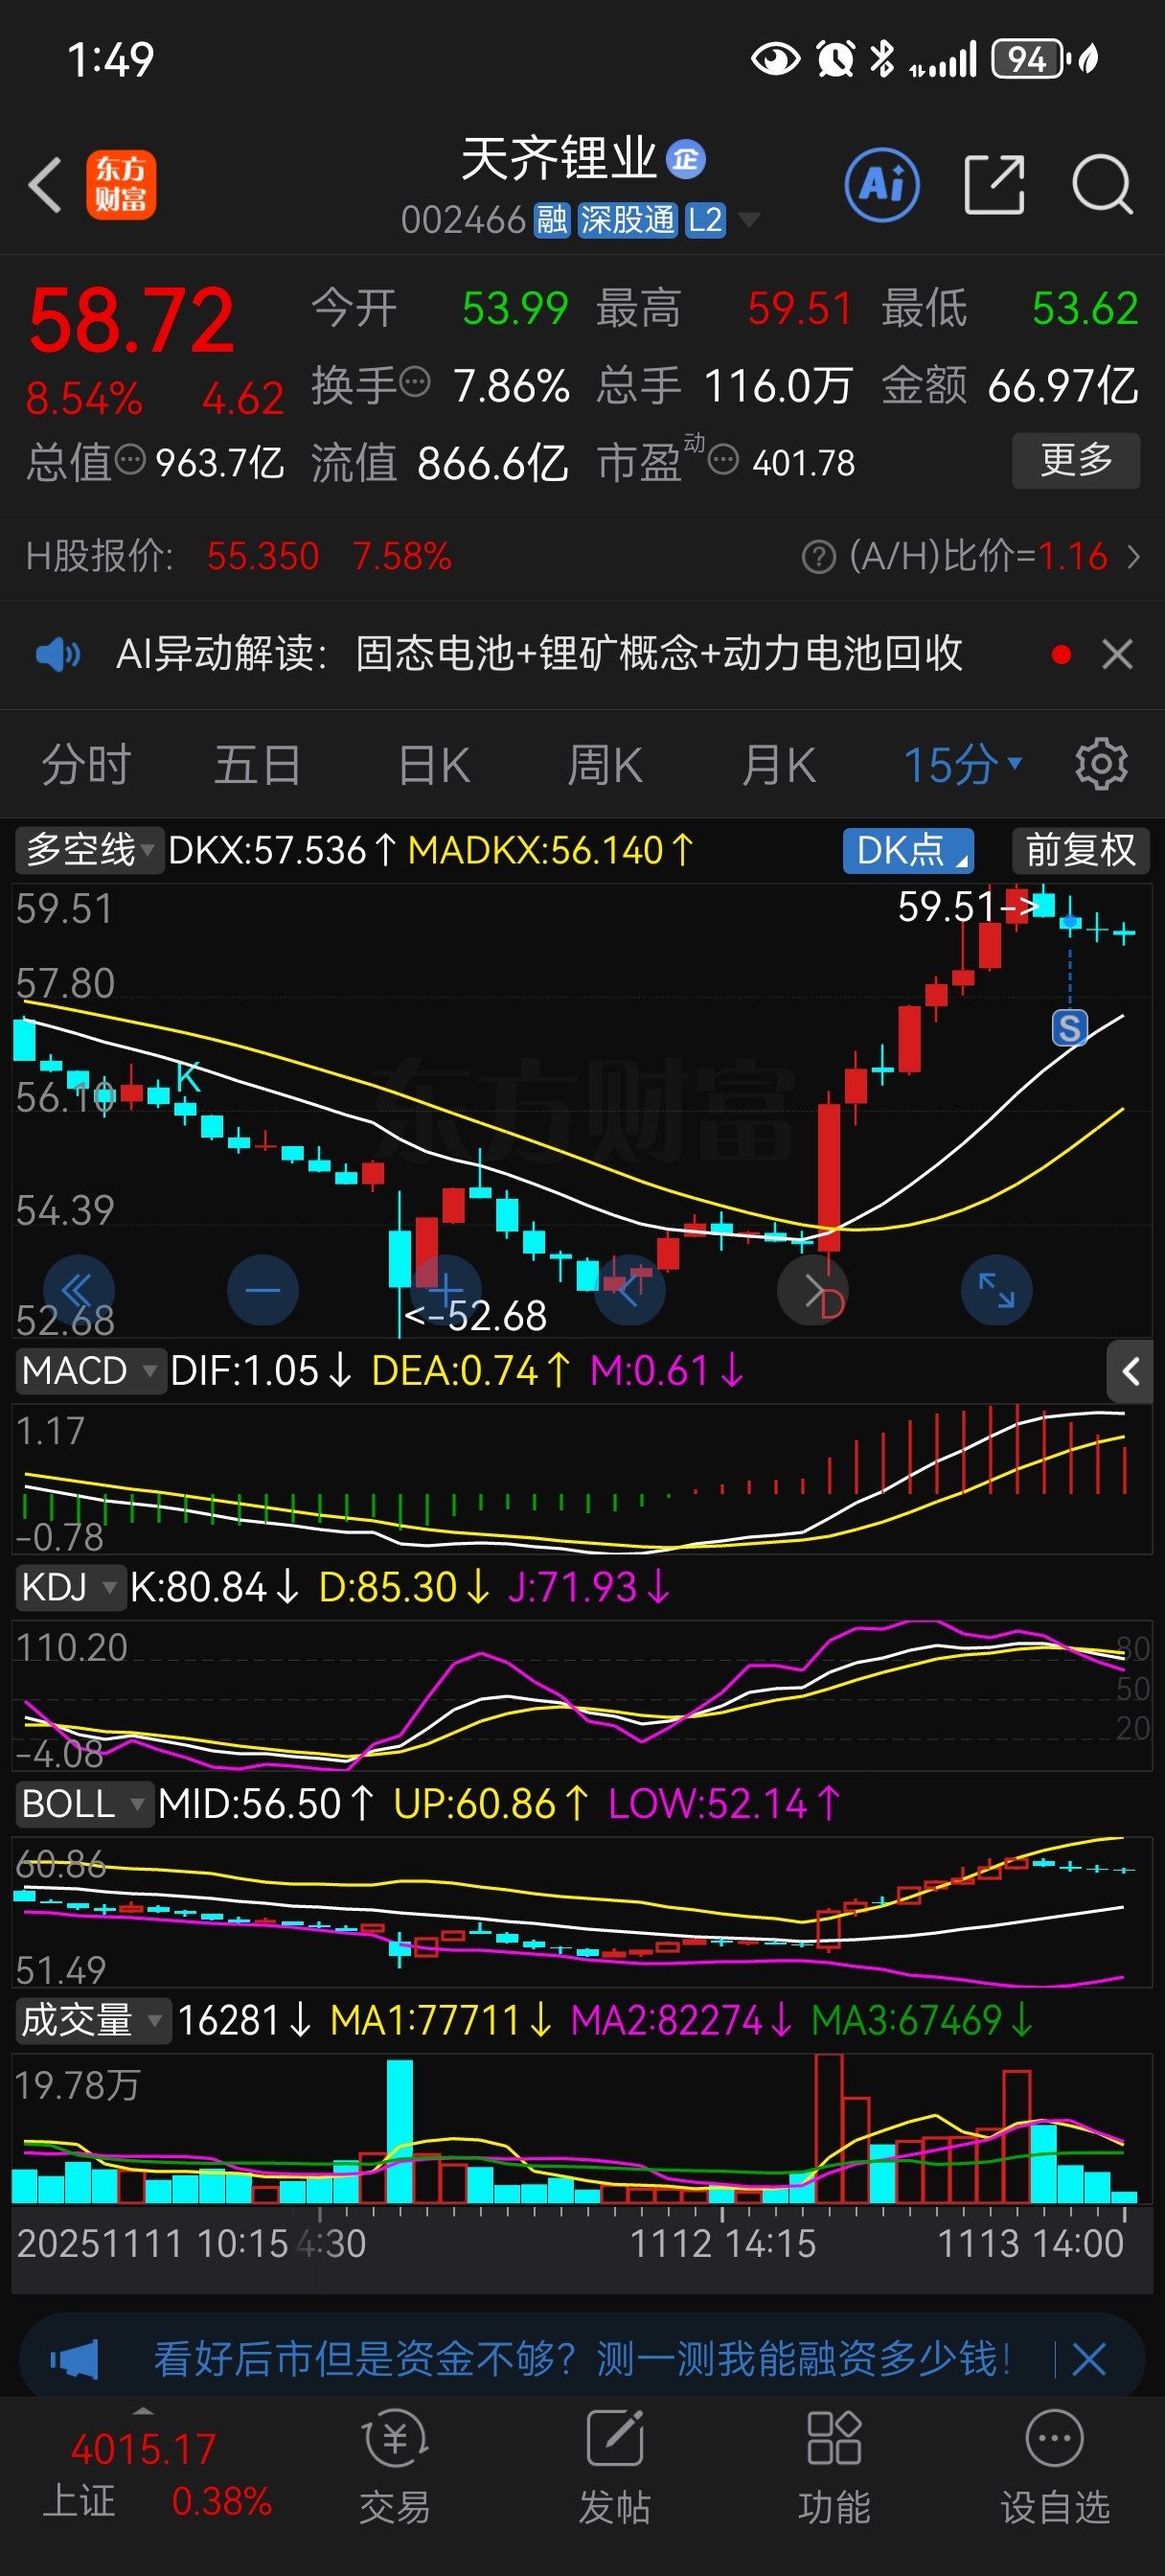Tap current price 58.72
The image size is (1165, 2576).
coord(131,322)
